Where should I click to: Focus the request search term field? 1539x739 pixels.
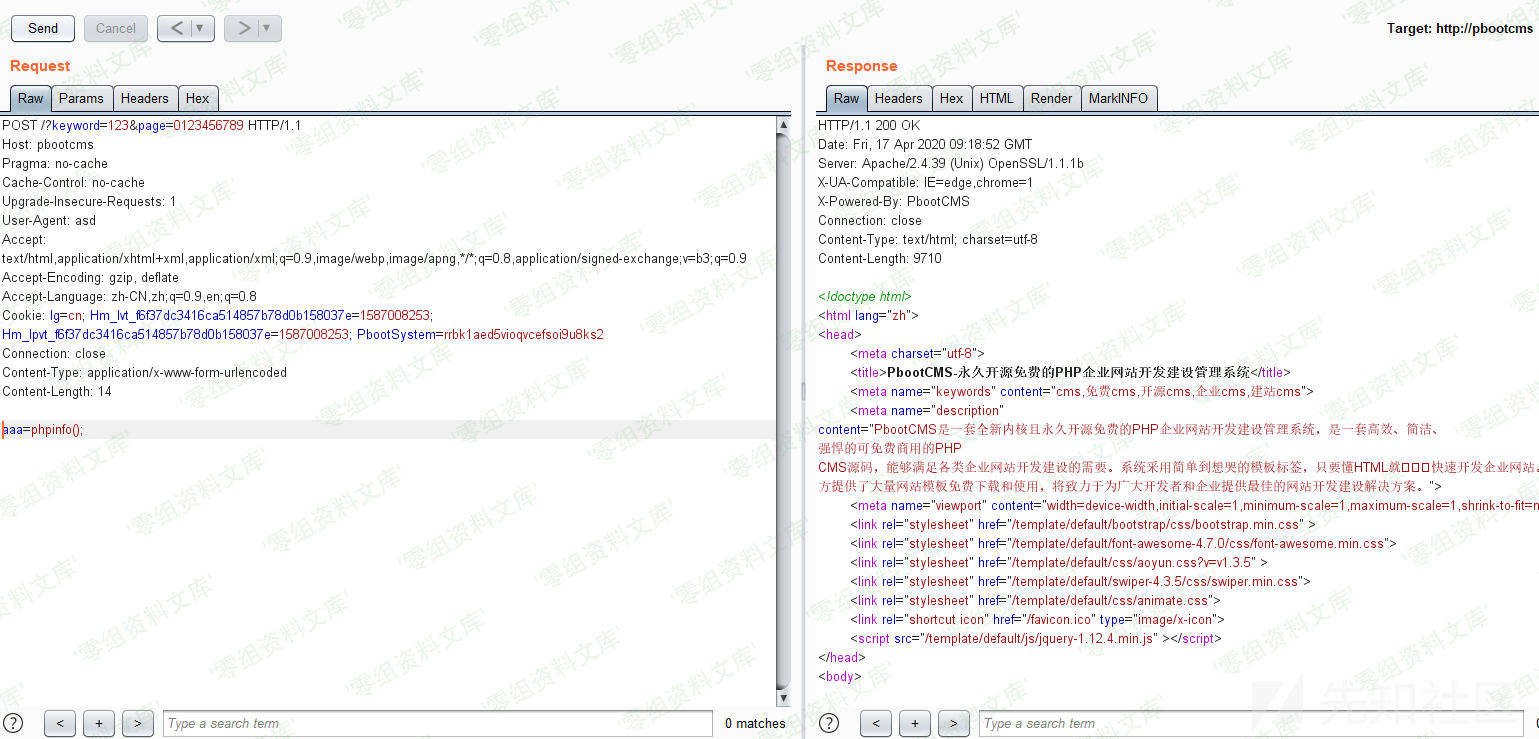[437, 723]
